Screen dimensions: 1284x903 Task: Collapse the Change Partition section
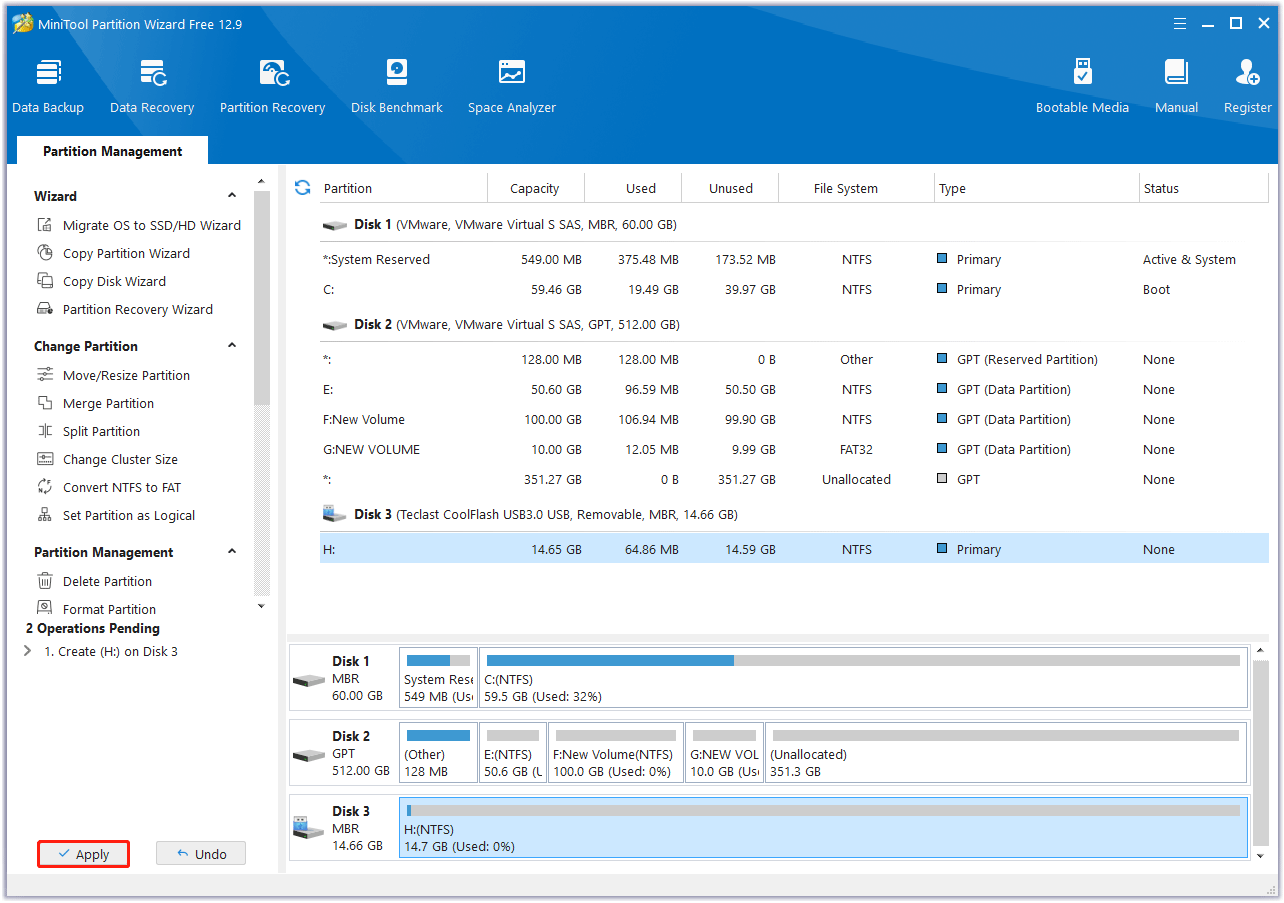[232, 346]
